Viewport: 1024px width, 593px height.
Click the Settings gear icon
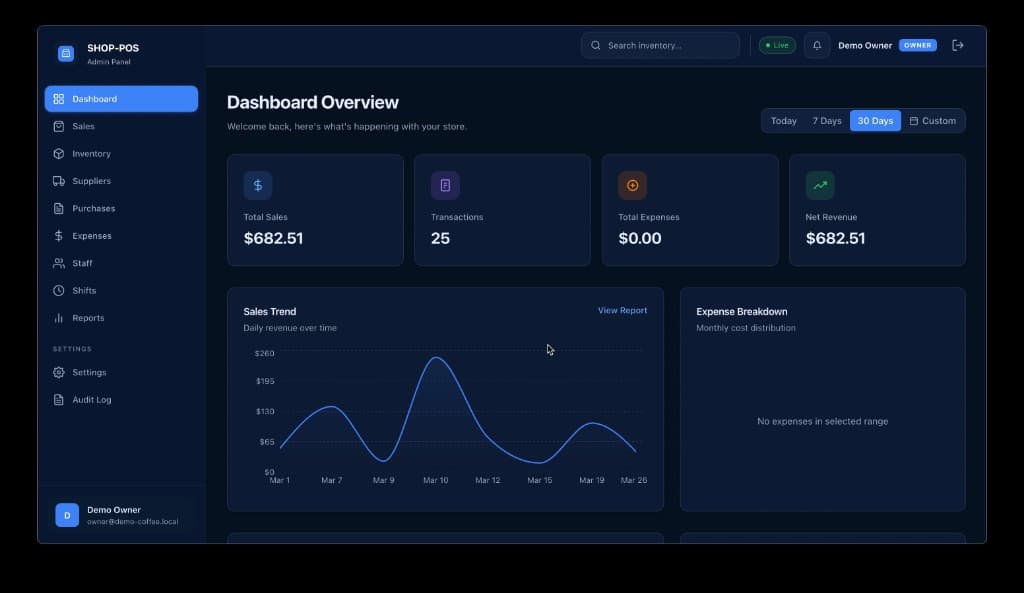coord(59,372)
